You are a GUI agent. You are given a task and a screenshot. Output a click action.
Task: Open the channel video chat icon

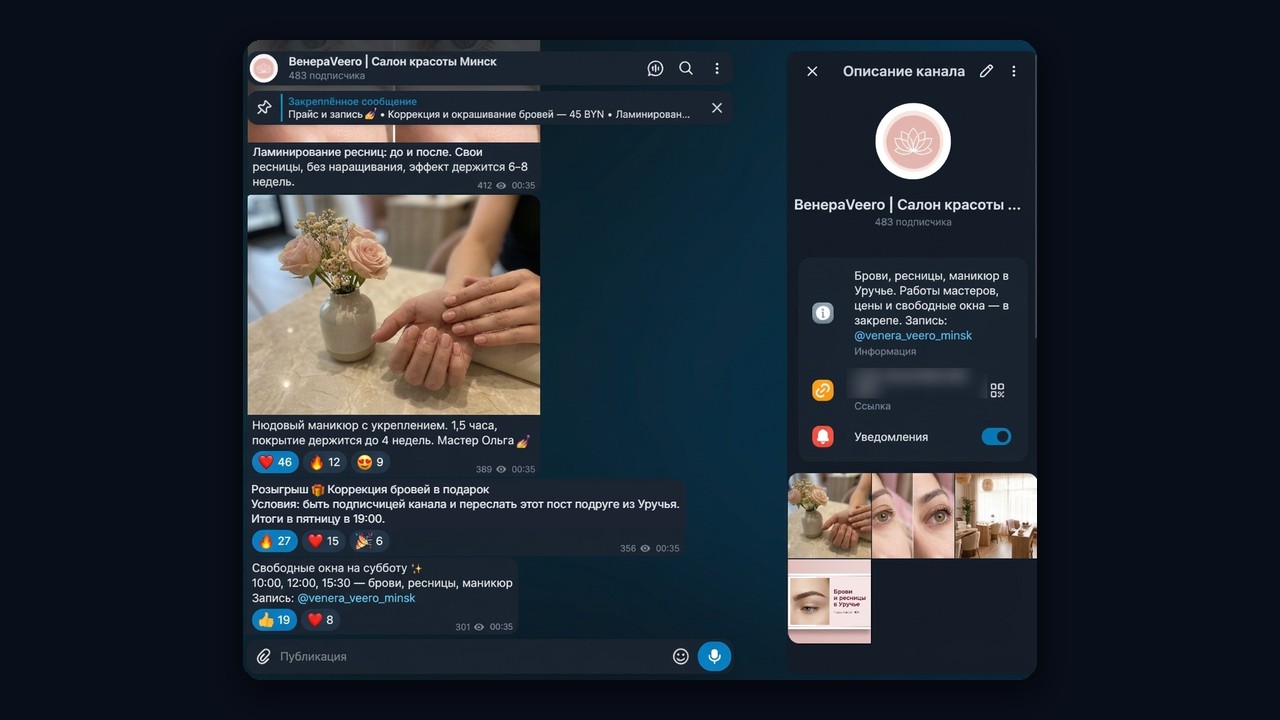656,69
